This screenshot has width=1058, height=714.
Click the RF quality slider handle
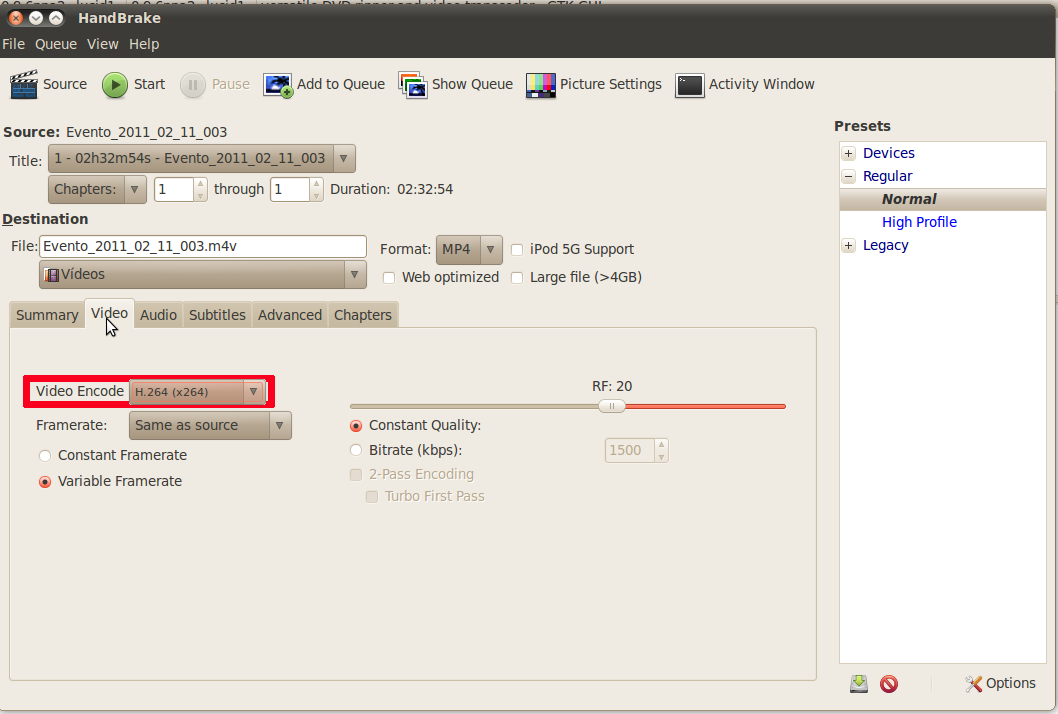click(612, 406)
